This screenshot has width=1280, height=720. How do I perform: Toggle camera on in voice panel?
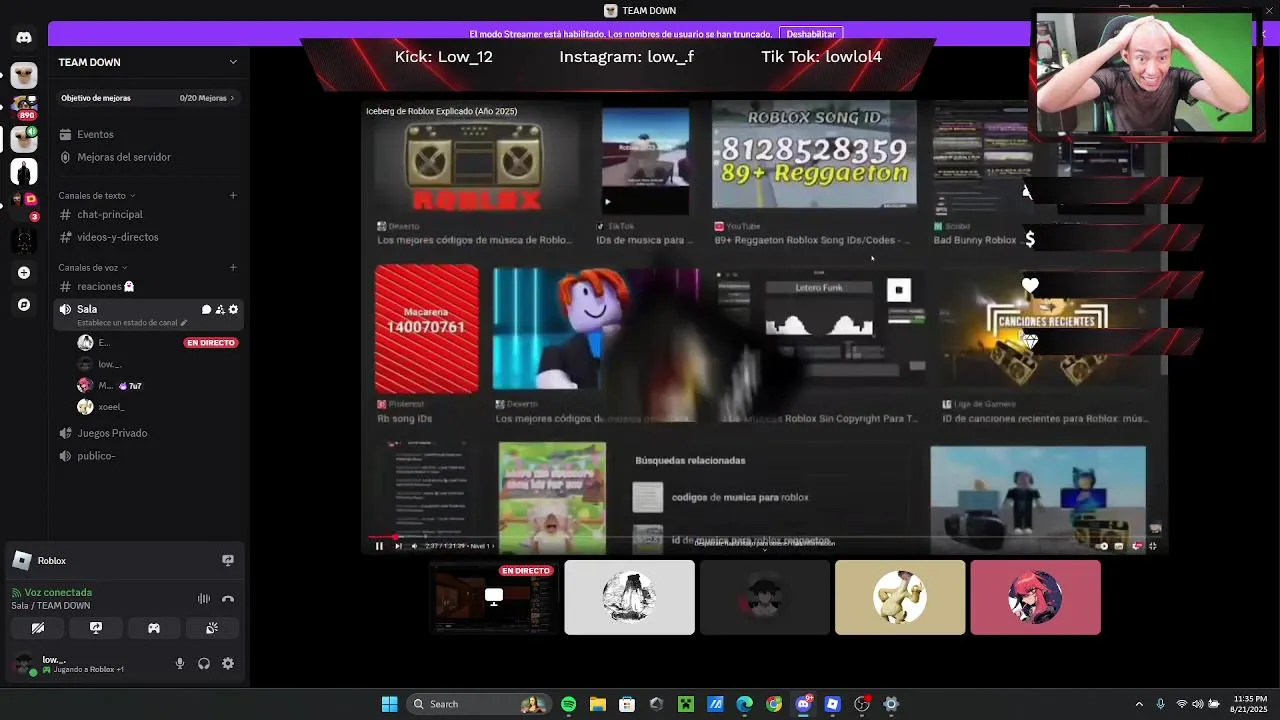[x=38, y=628]
